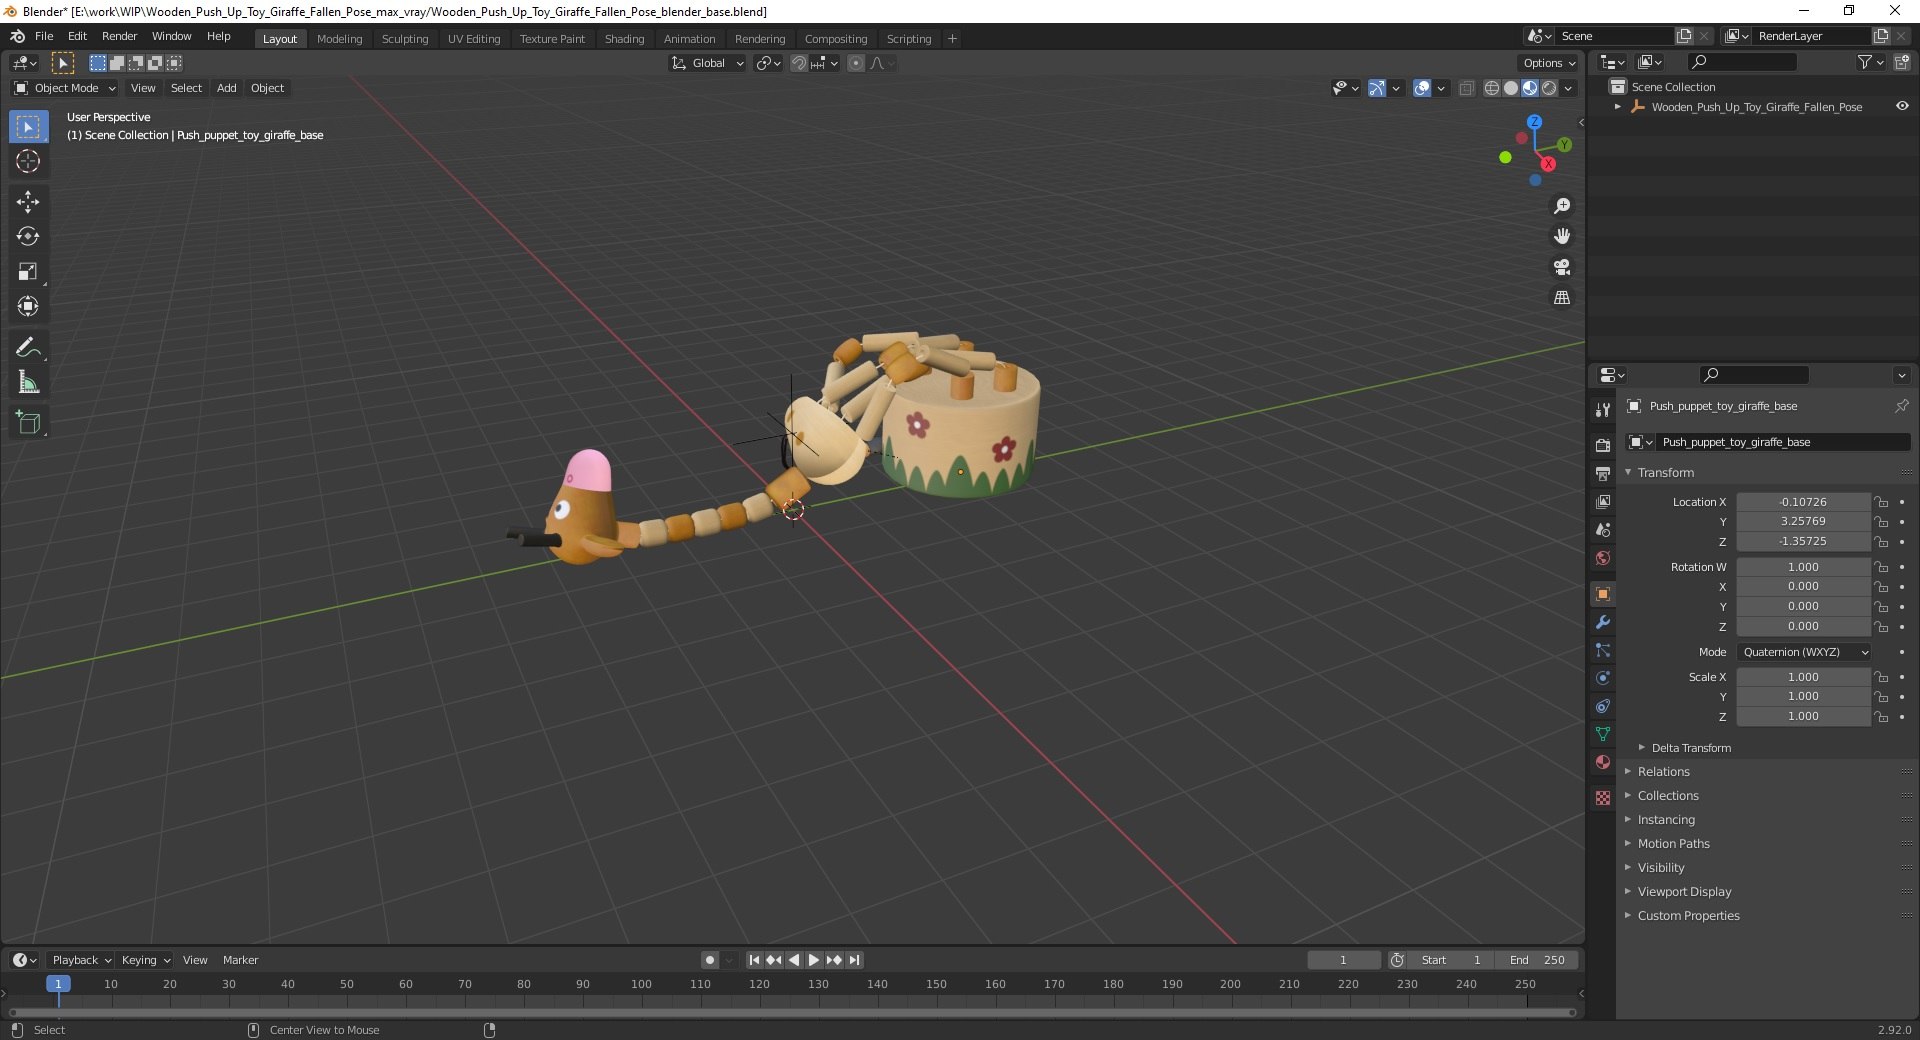Open Texture properties checker tab
The image size is (1920, 1040).
click(x=1603, y=798)
